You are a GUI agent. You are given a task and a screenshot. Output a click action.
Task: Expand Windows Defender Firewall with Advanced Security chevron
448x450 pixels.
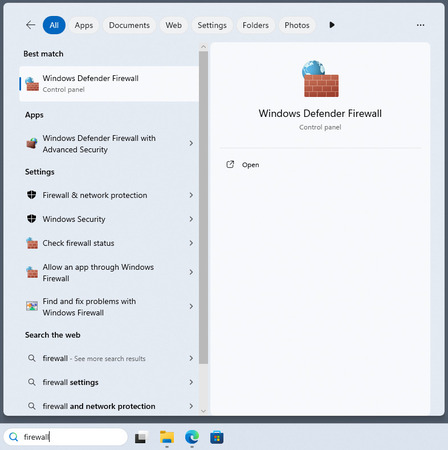[x=191, y=143]
